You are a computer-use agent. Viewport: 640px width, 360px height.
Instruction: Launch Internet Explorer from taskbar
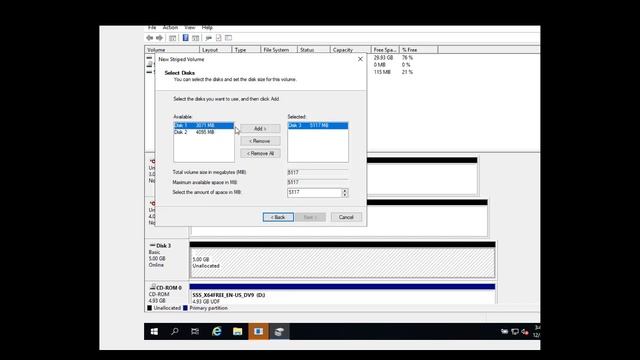pos(216,331)
